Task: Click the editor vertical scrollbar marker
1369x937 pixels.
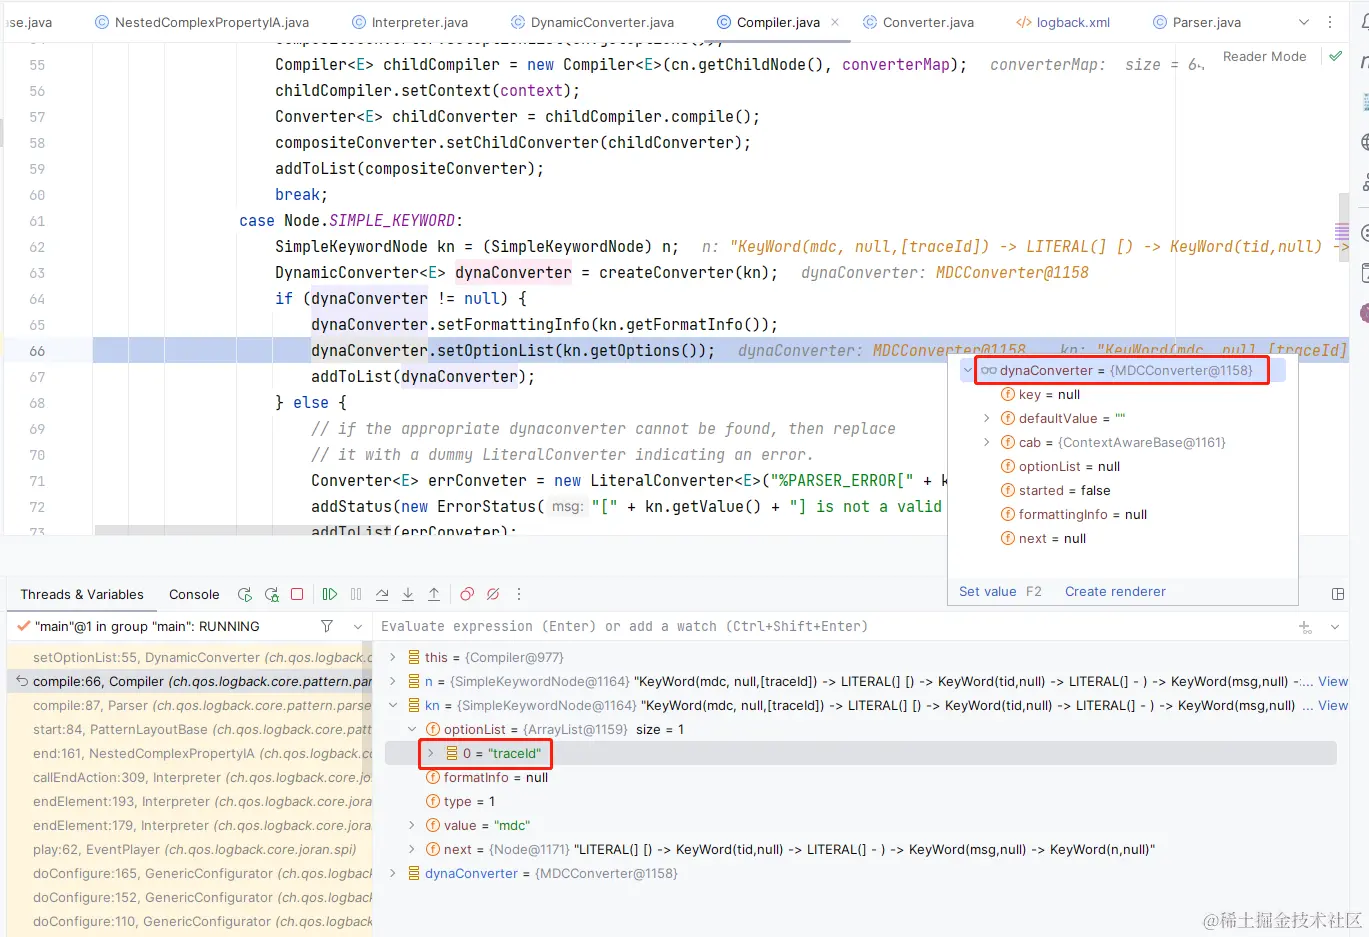Action: (x=1342, y=231)
